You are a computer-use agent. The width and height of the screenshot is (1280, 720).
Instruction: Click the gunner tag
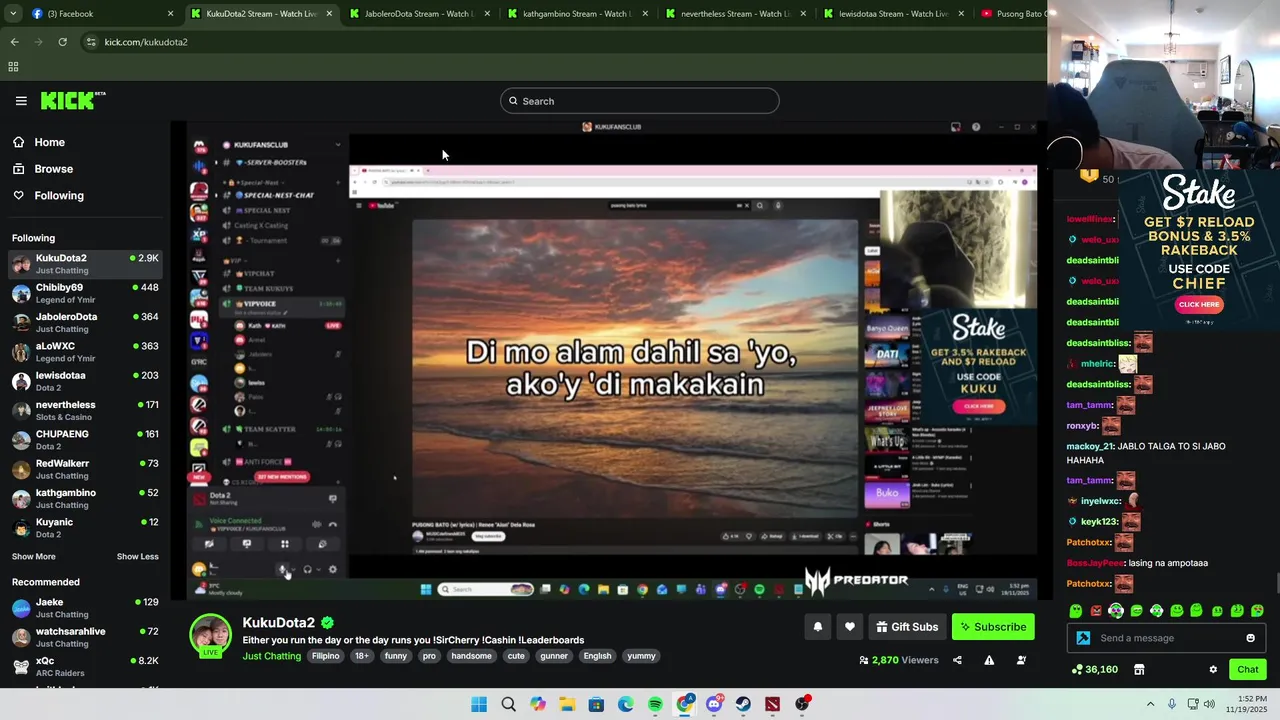[554, 656]
